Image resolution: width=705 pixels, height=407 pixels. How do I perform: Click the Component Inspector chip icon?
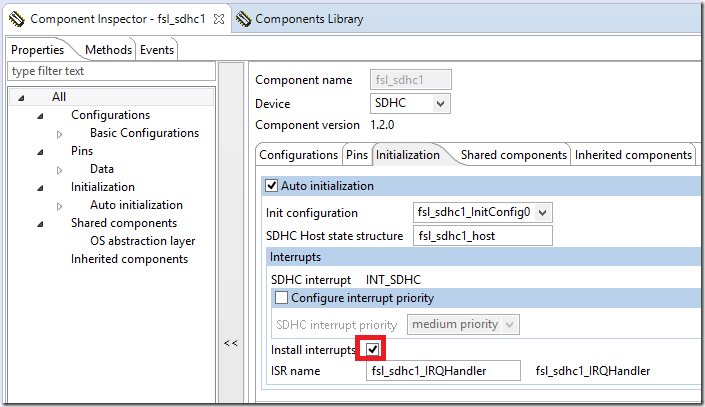(17, 19)
